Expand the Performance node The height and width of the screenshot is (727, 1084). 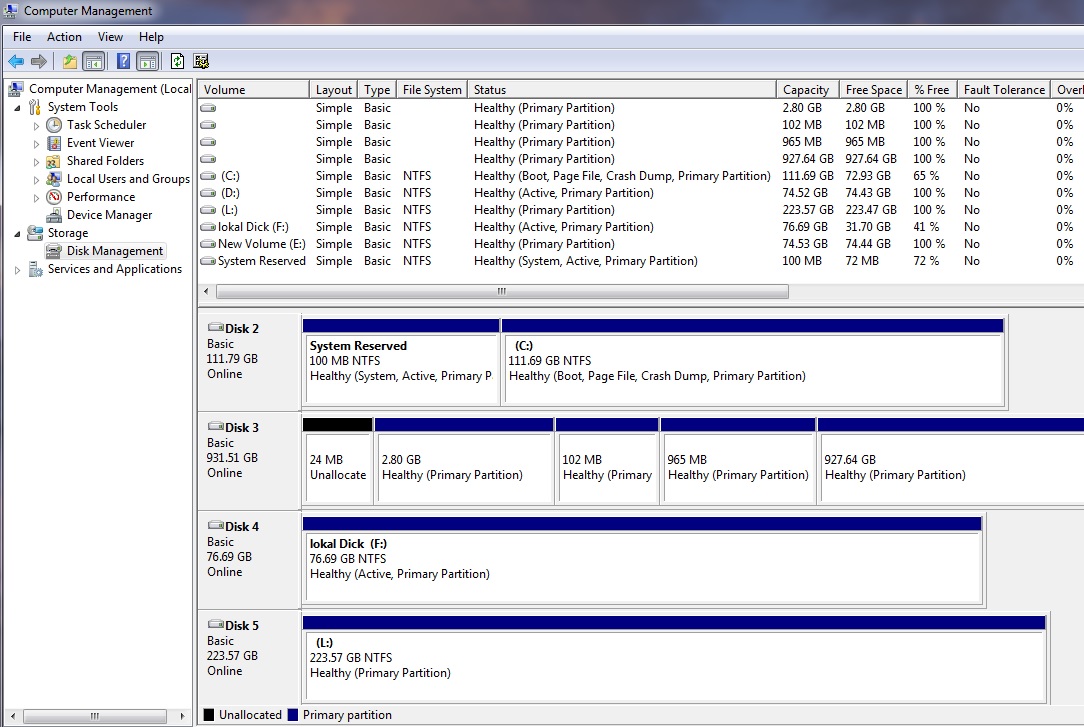click(37, 198)
